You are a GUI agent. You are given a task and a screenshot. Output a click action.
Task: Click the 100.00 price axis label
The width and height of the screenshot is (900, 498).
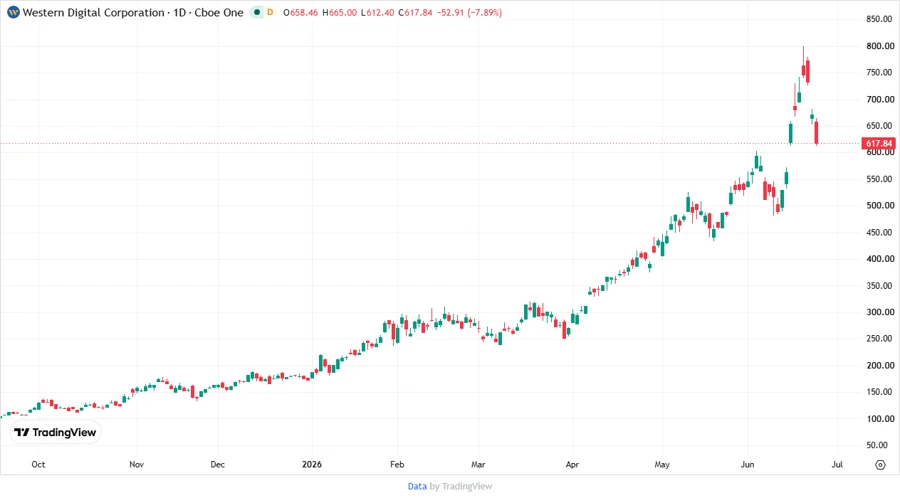pos(880,419)
